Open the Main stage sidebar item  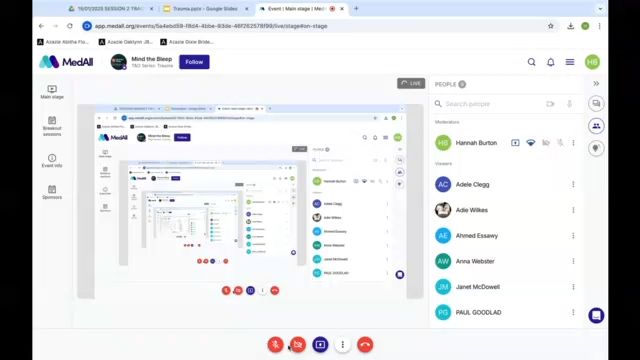[52, 92]
